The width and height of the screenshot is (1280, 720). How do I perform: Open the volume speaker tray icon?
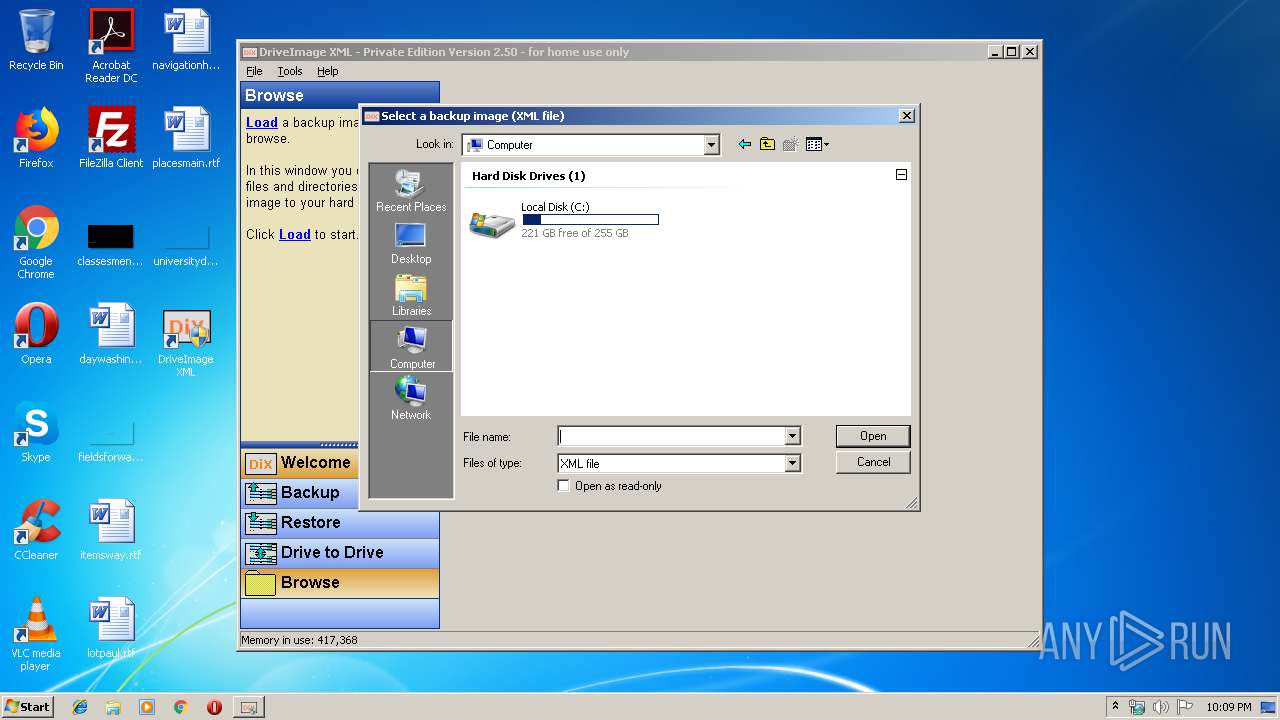(x=1161, y=707)
